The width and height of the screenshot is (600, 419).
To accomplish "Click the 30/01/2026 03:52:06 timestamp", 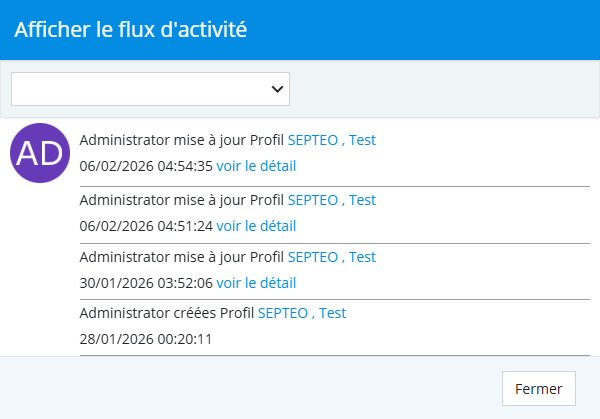I will pyautogui.click(x=146, y=283).
